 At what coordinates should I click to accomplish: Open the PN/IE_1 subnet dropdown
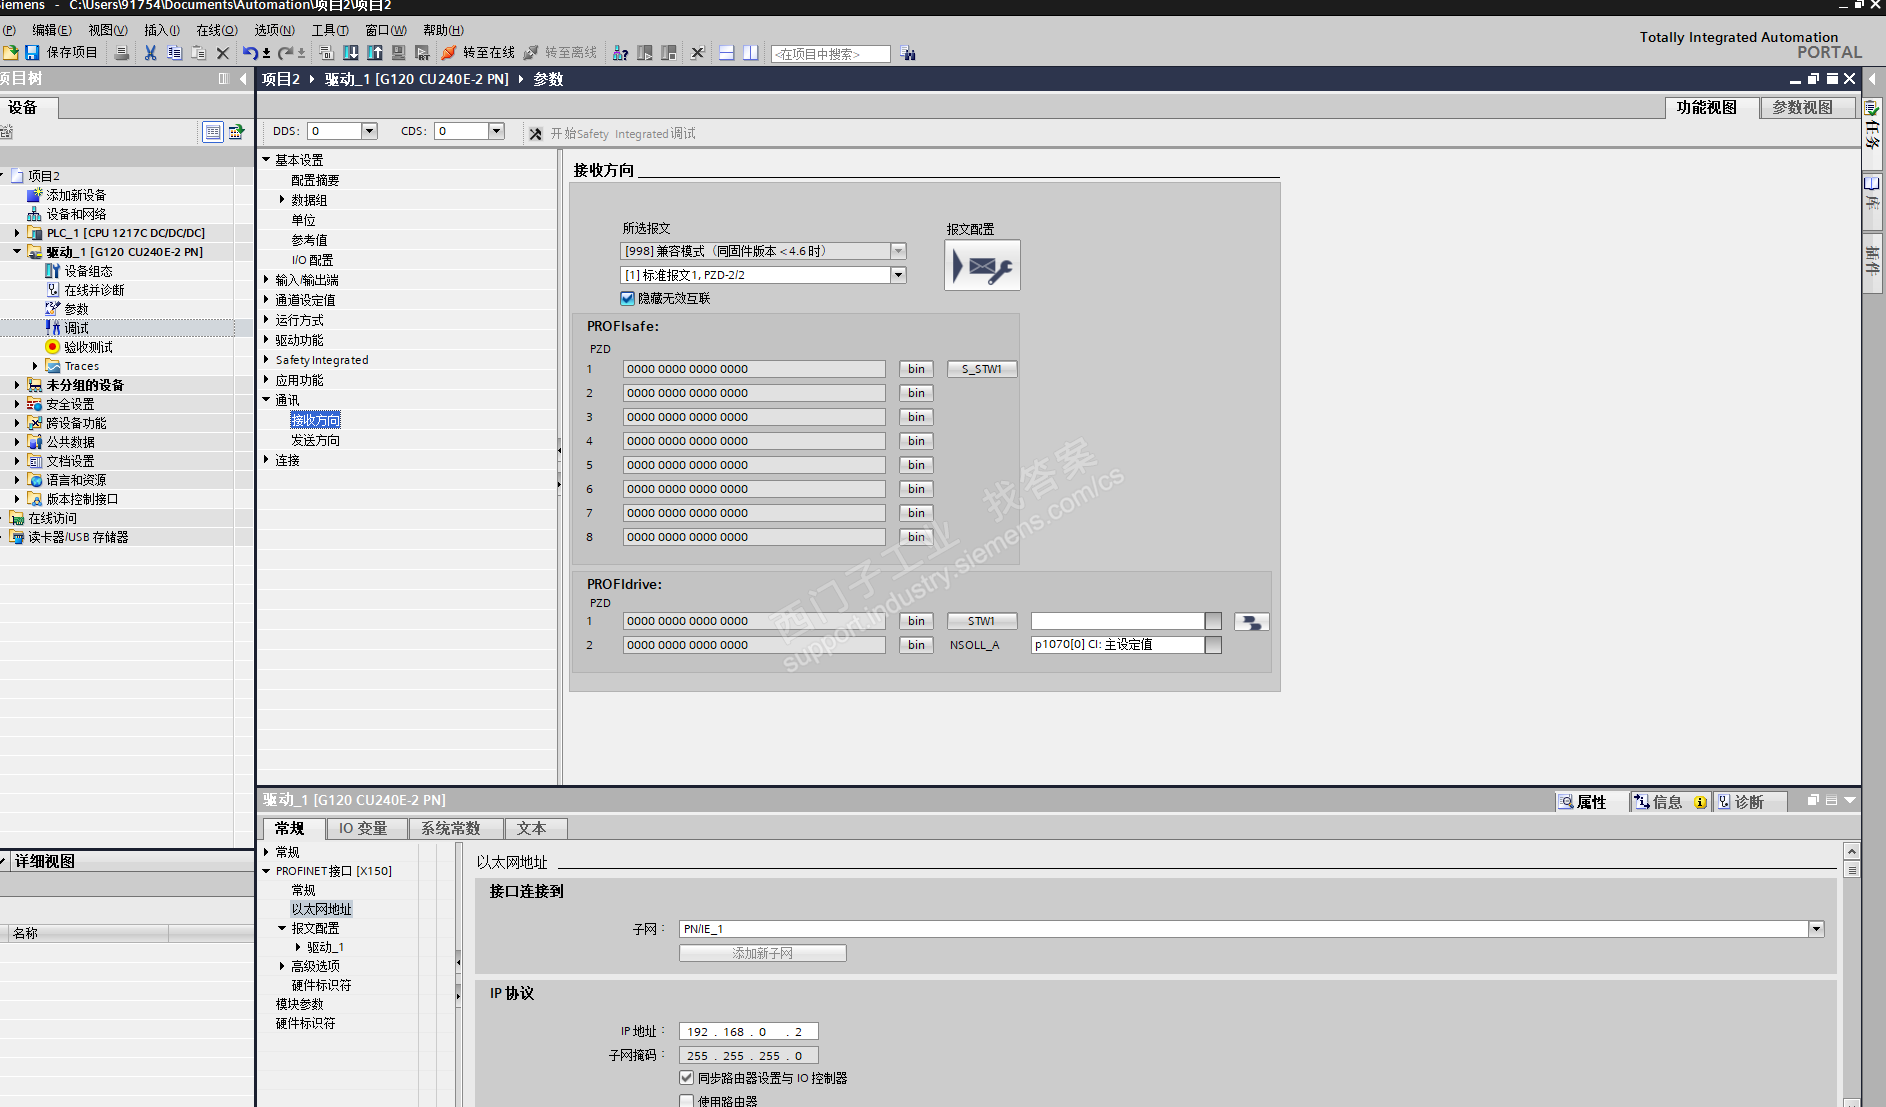[1816, 929]
